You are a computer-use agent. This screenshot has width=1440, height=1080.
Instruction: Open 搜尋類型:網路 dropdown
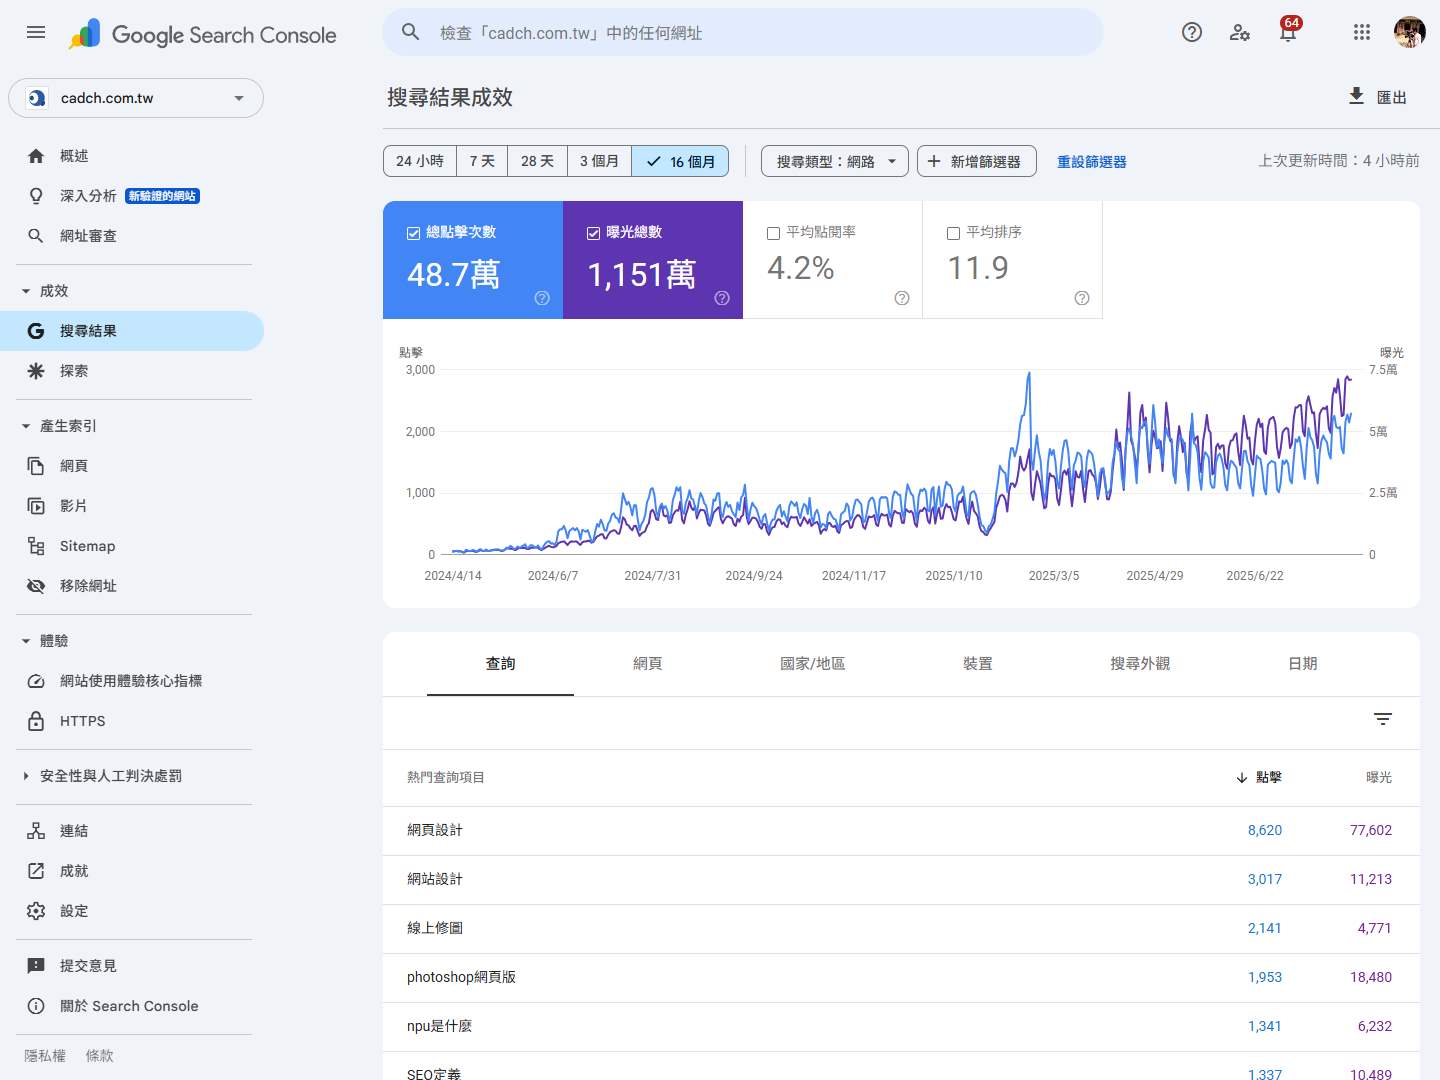[835, 161]
